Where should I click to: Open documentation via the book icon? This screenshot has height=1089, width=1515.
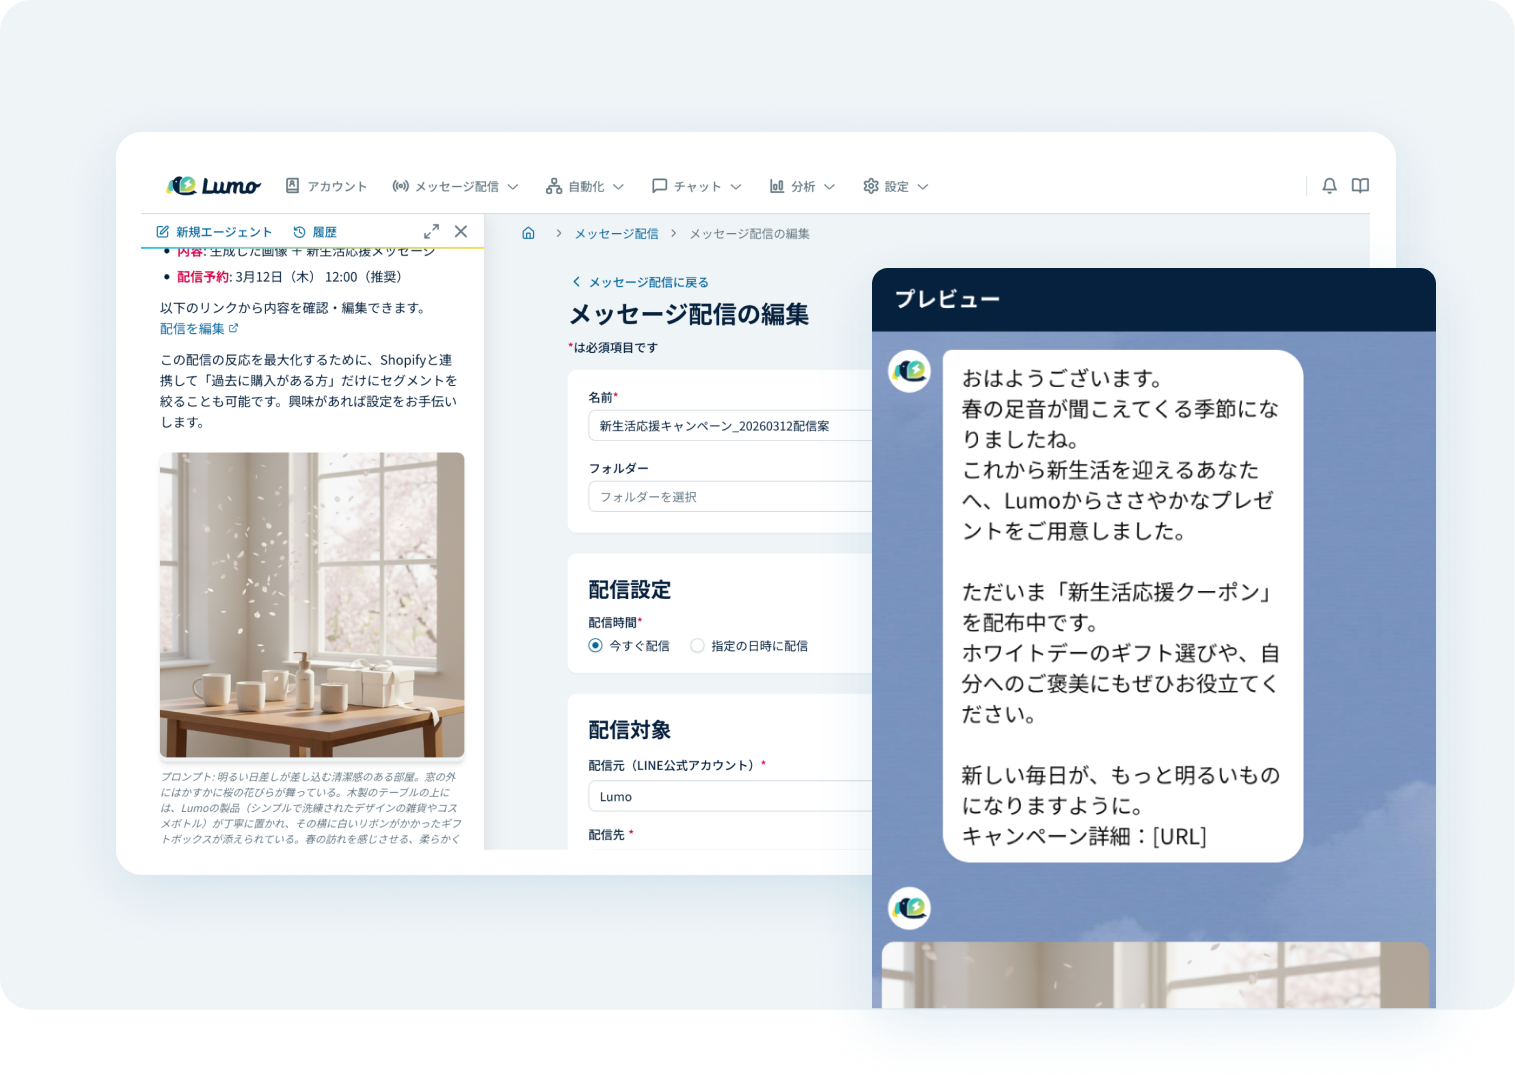[x=1360, y=185]
